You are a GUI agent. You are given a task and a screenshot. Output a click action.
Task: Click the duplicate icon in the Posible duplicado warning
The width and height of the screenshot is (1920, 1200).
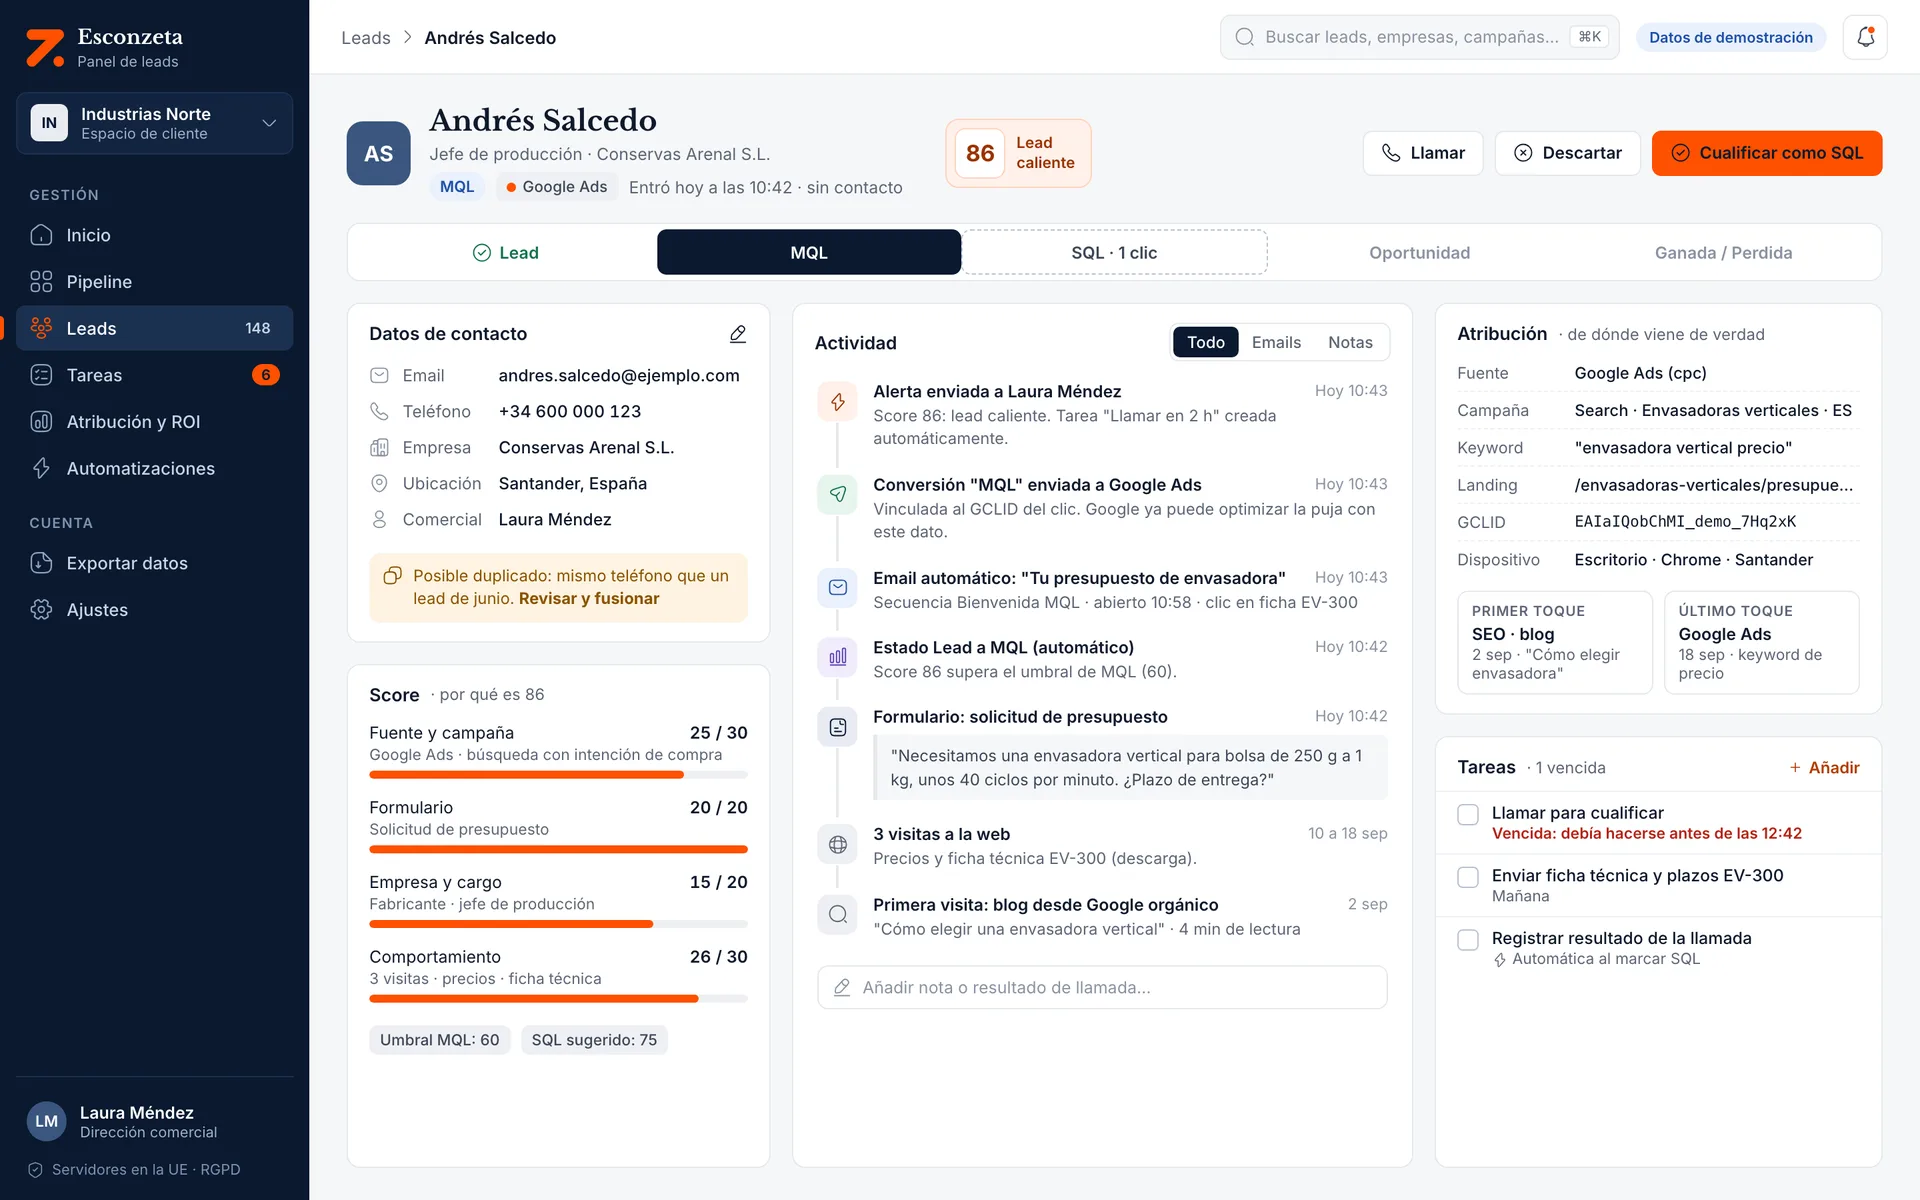pyautogui.click(x=392, y=576)
